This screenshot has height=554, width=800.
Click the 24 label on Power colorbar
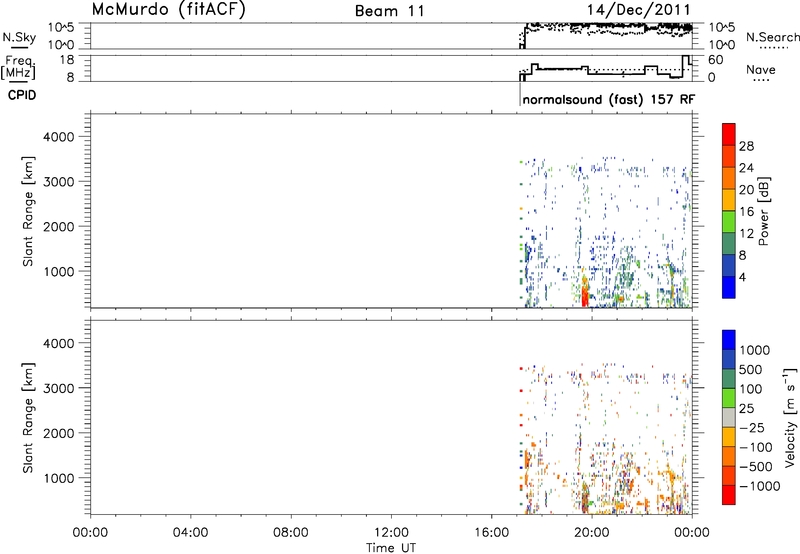(x=746, y=168)
